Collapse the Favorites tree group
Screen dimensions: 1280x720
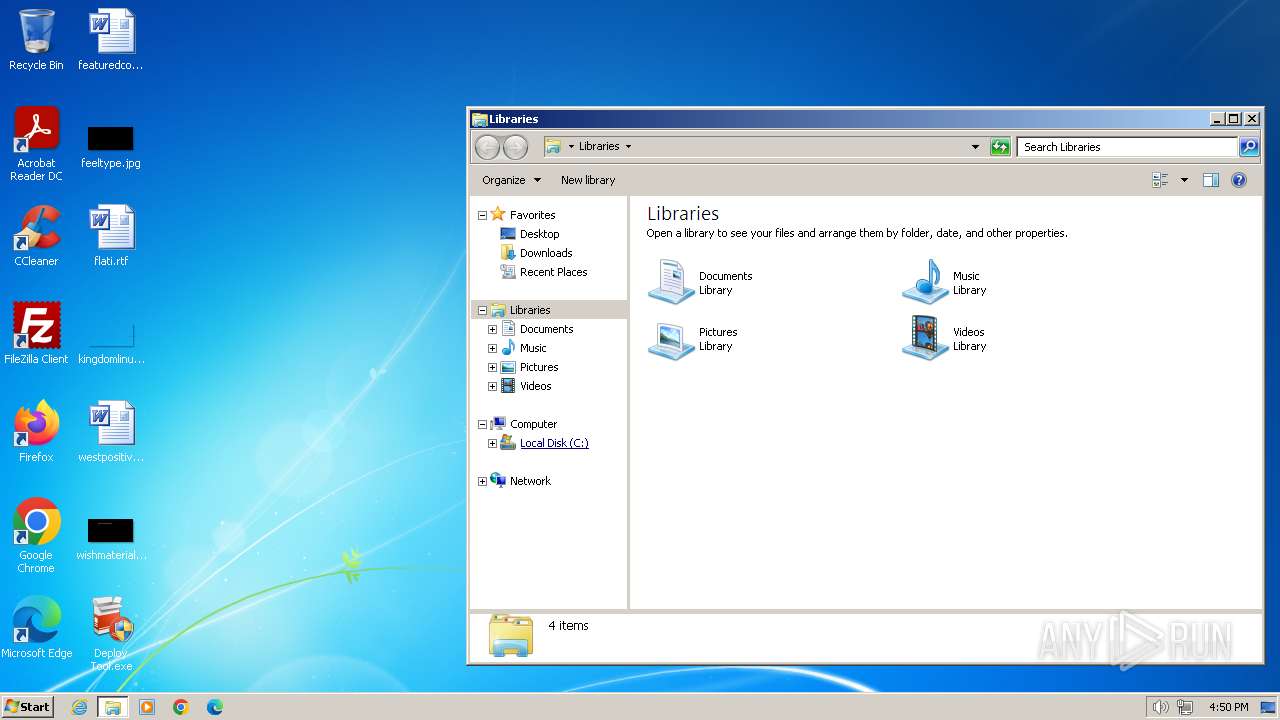482,215
